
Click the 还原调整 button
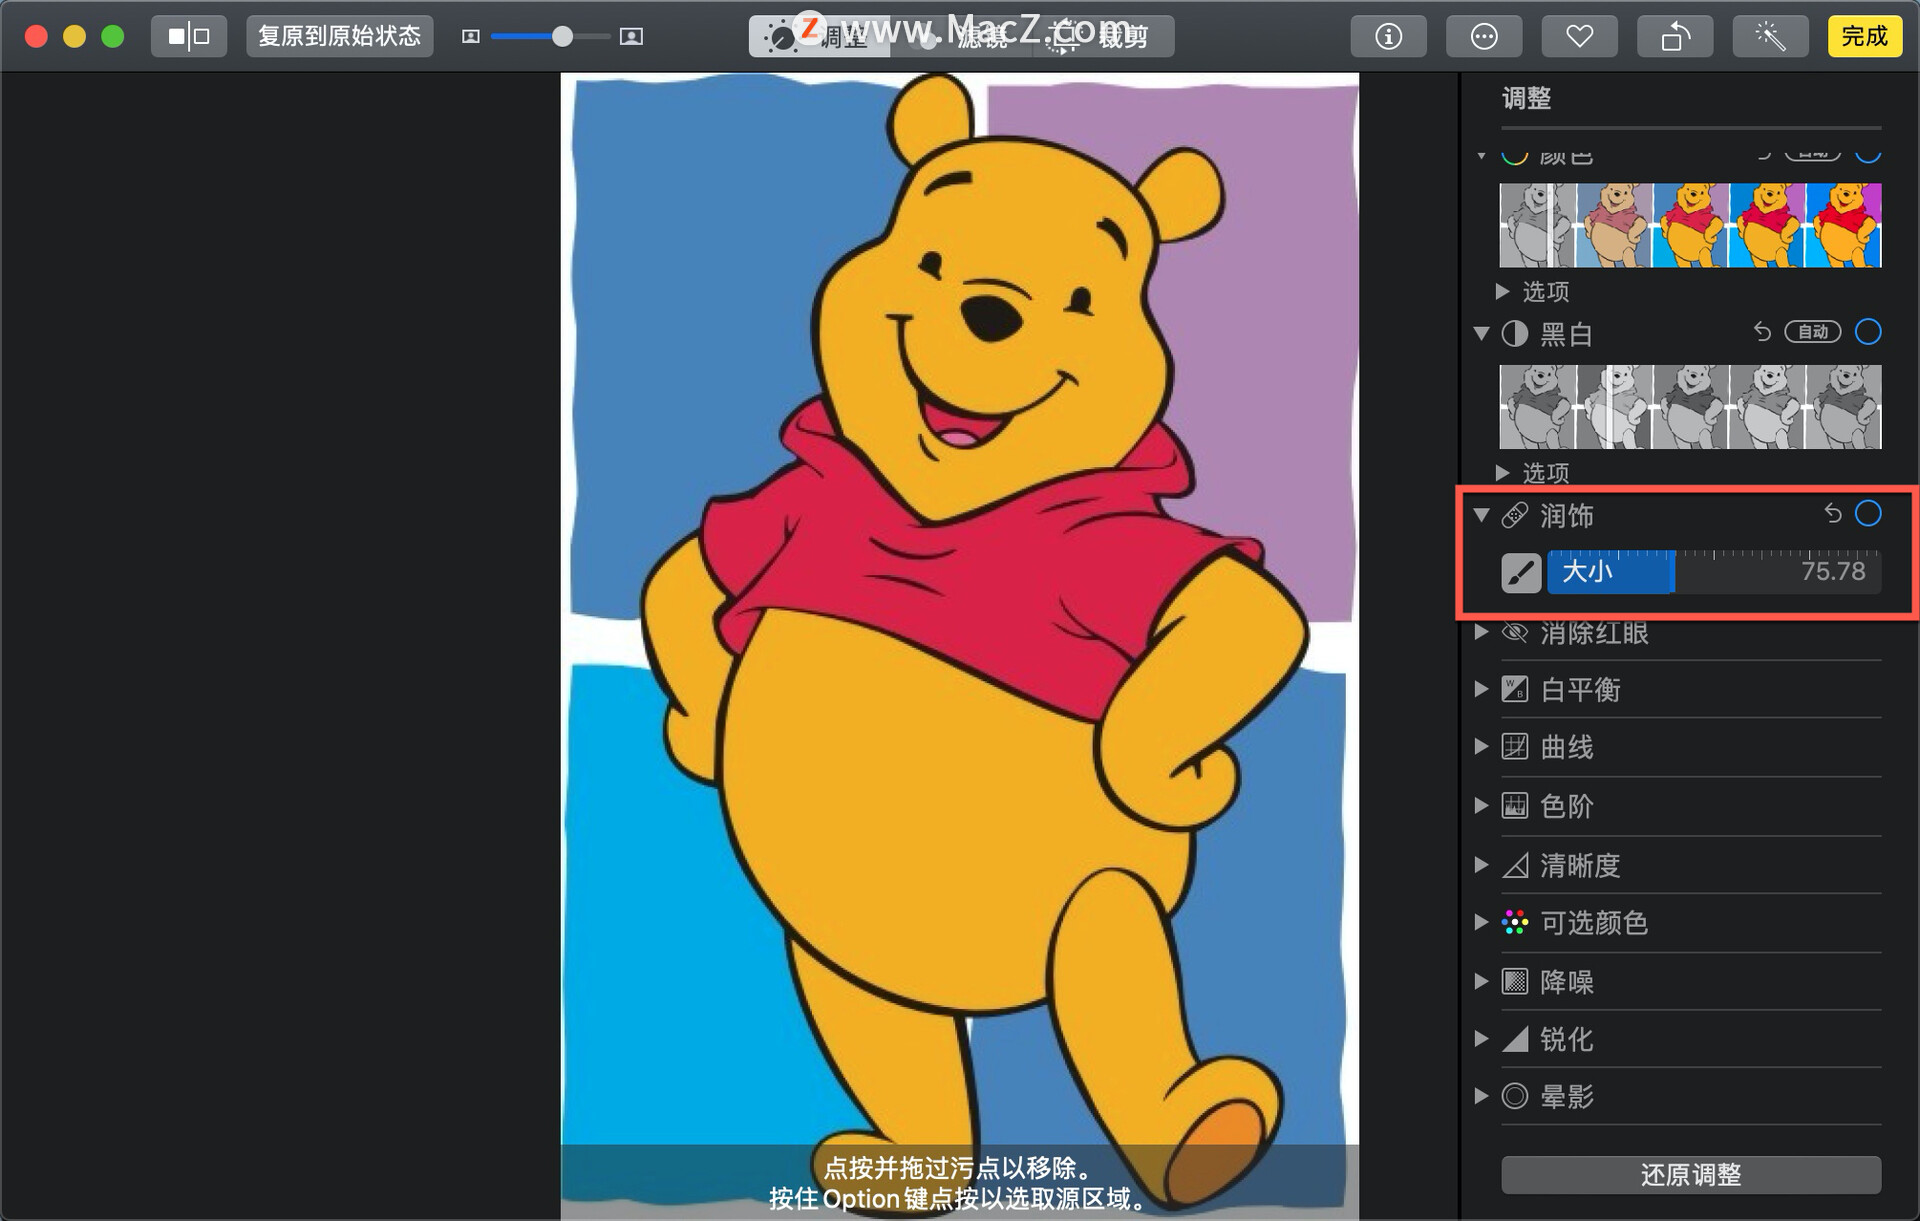tap(1690, 1175)
